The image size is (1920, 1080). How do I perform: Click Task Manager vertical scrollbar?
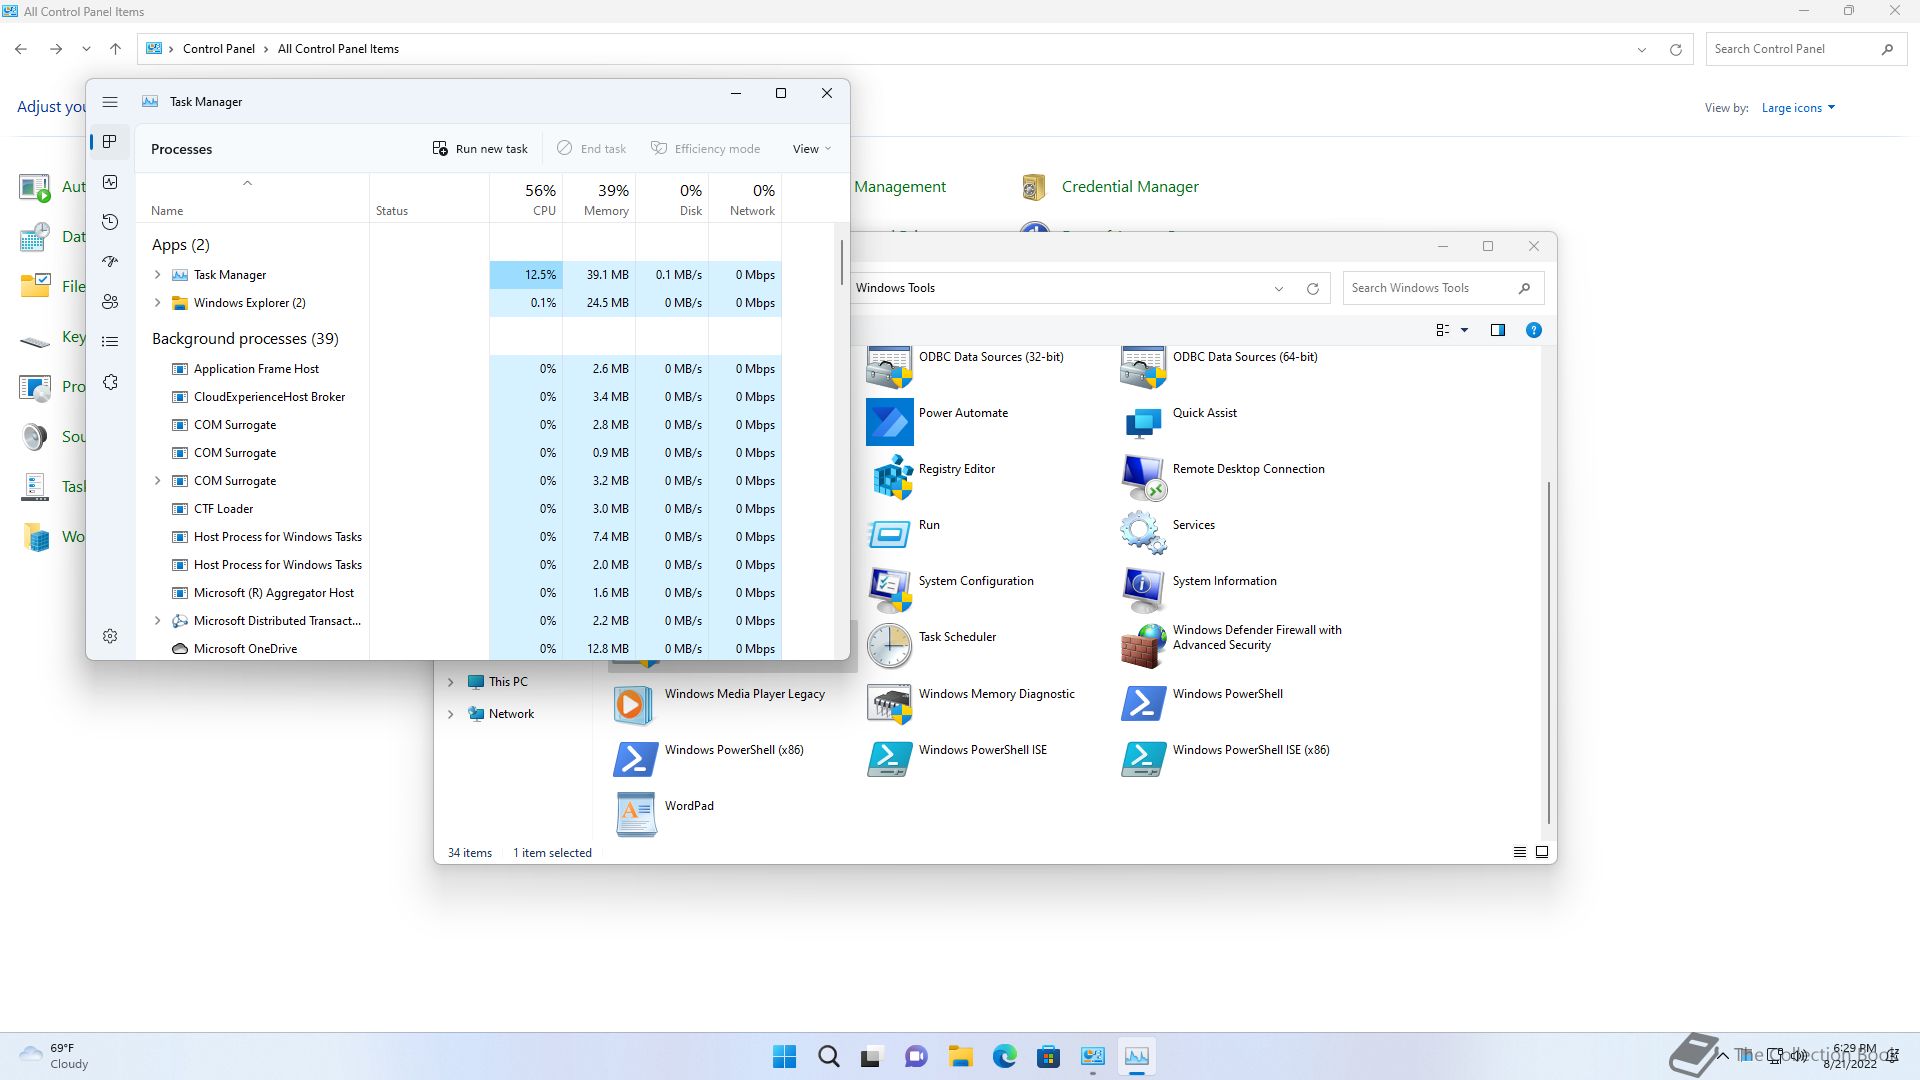click(842, 262)
